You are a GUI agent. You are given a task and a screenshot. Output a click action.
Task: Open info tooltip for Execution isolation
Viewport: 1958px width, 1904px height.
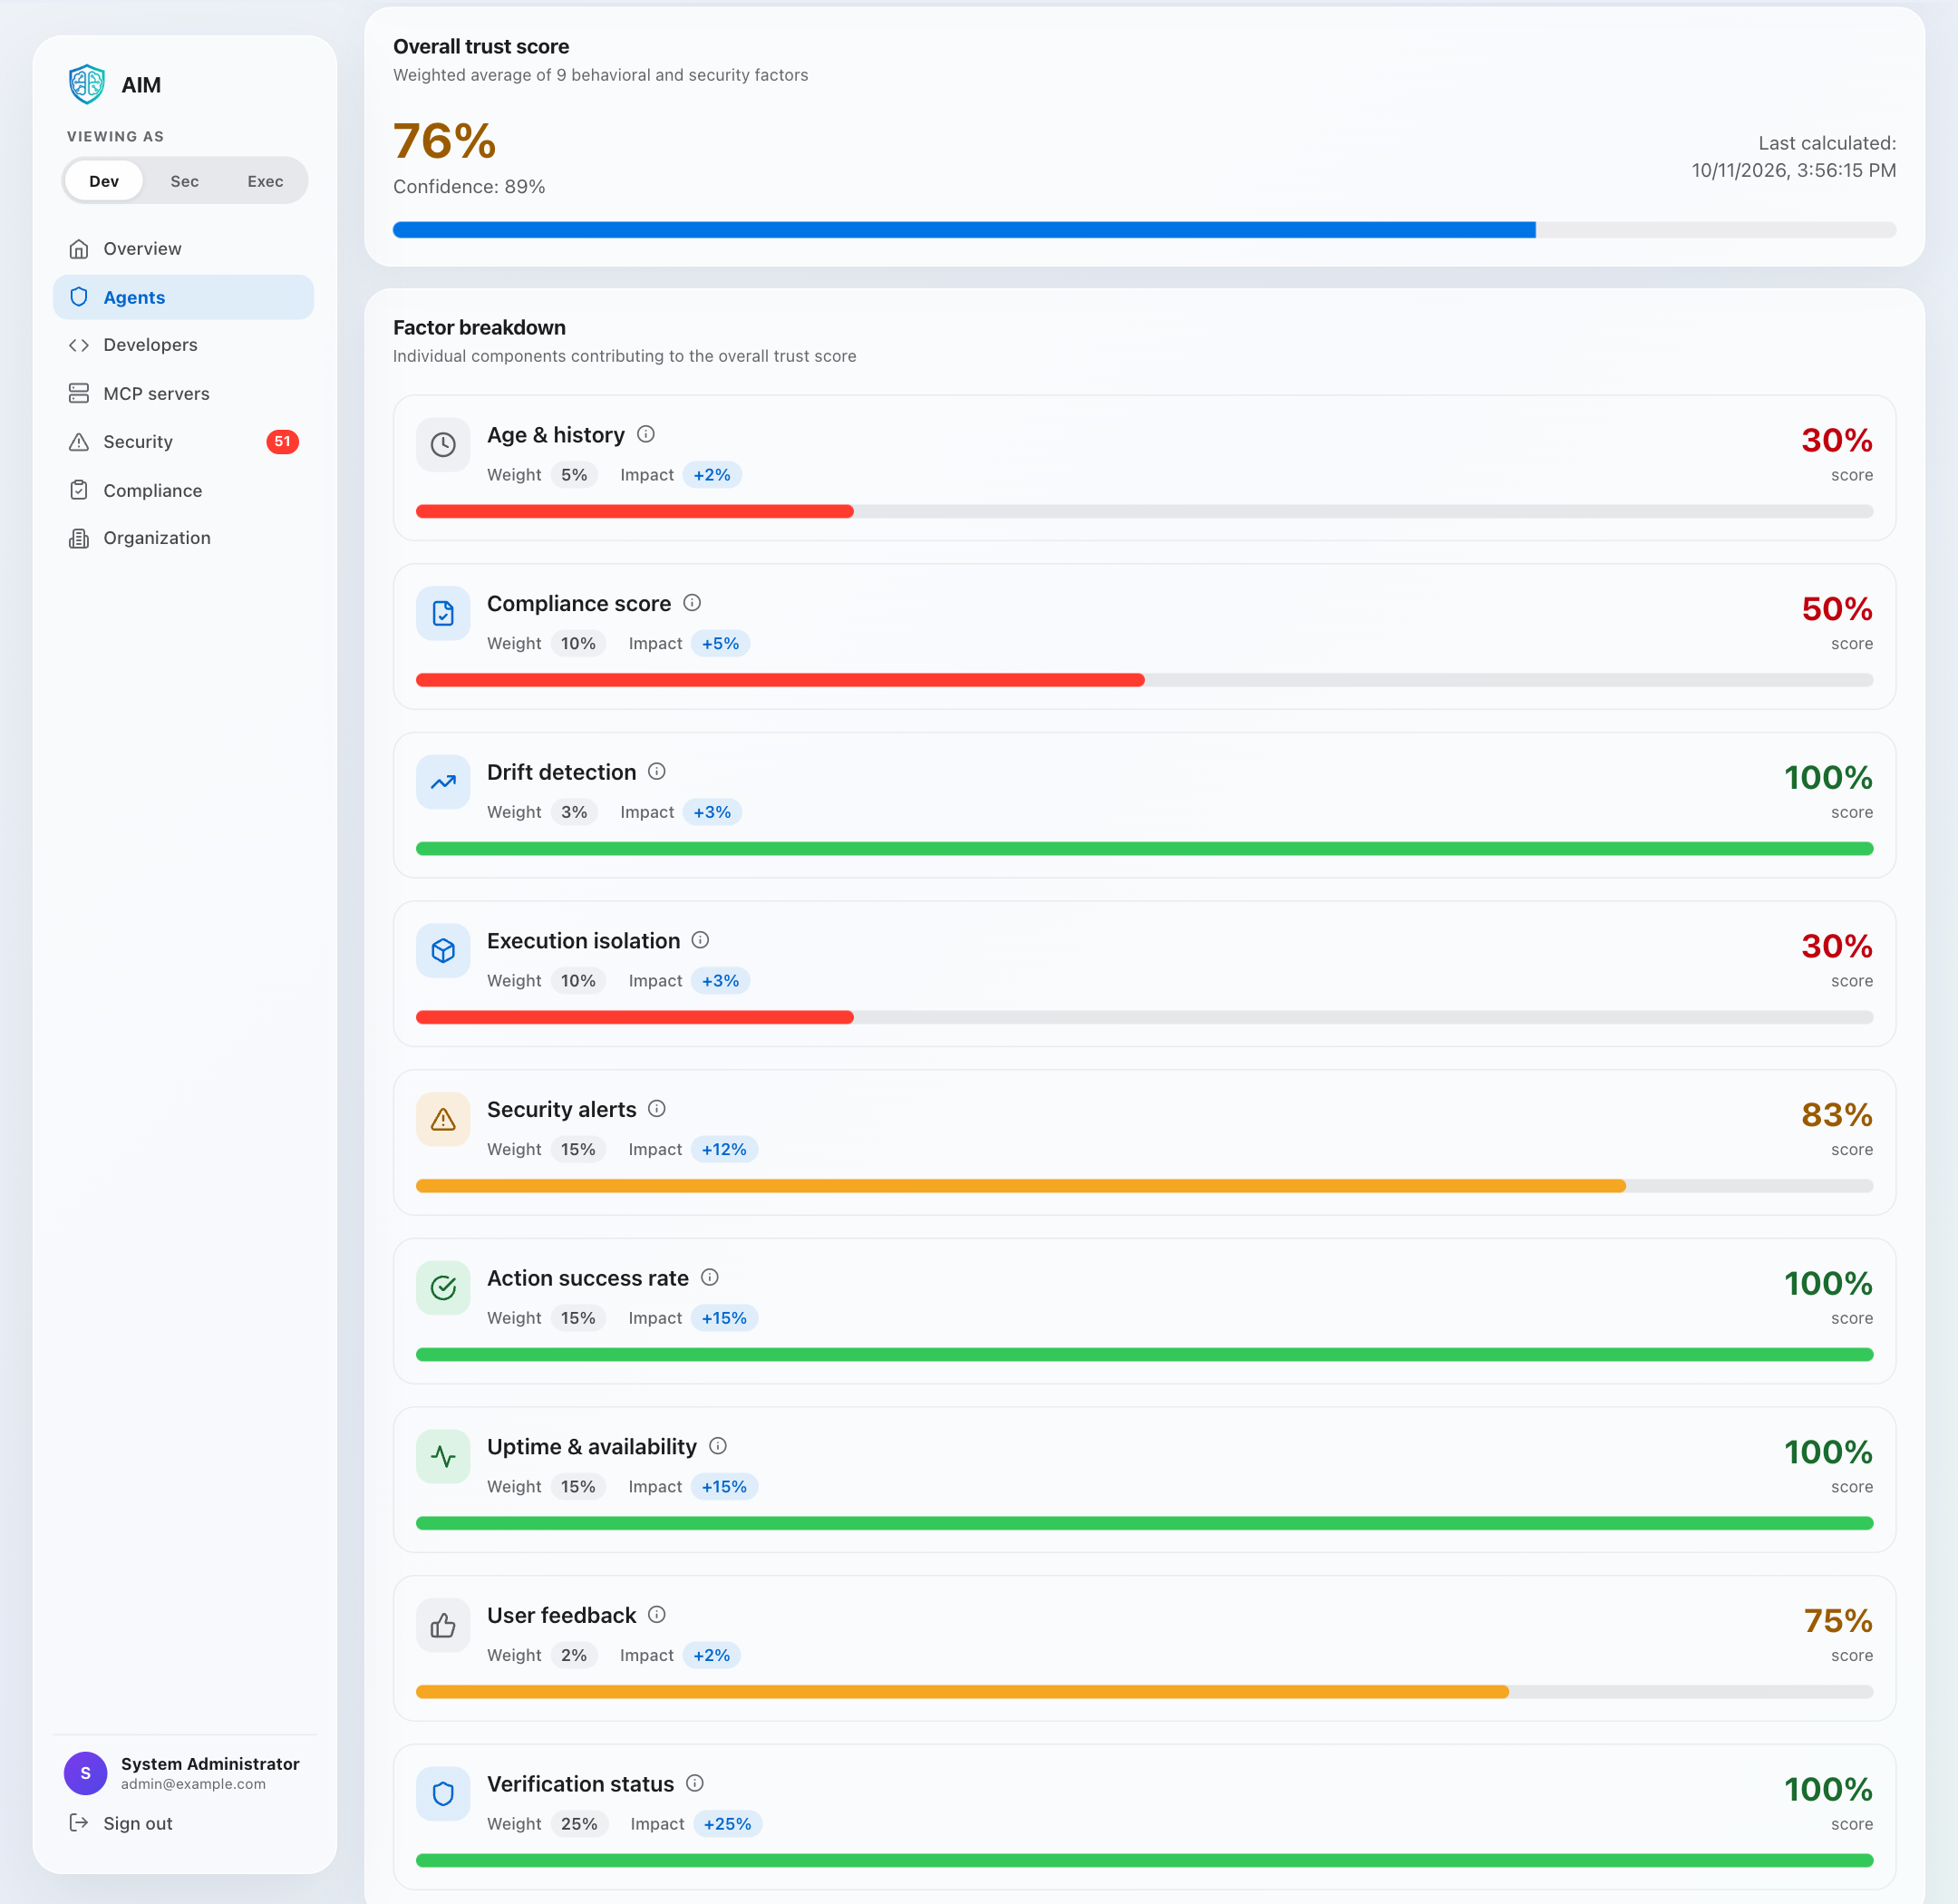coord(701,940)
